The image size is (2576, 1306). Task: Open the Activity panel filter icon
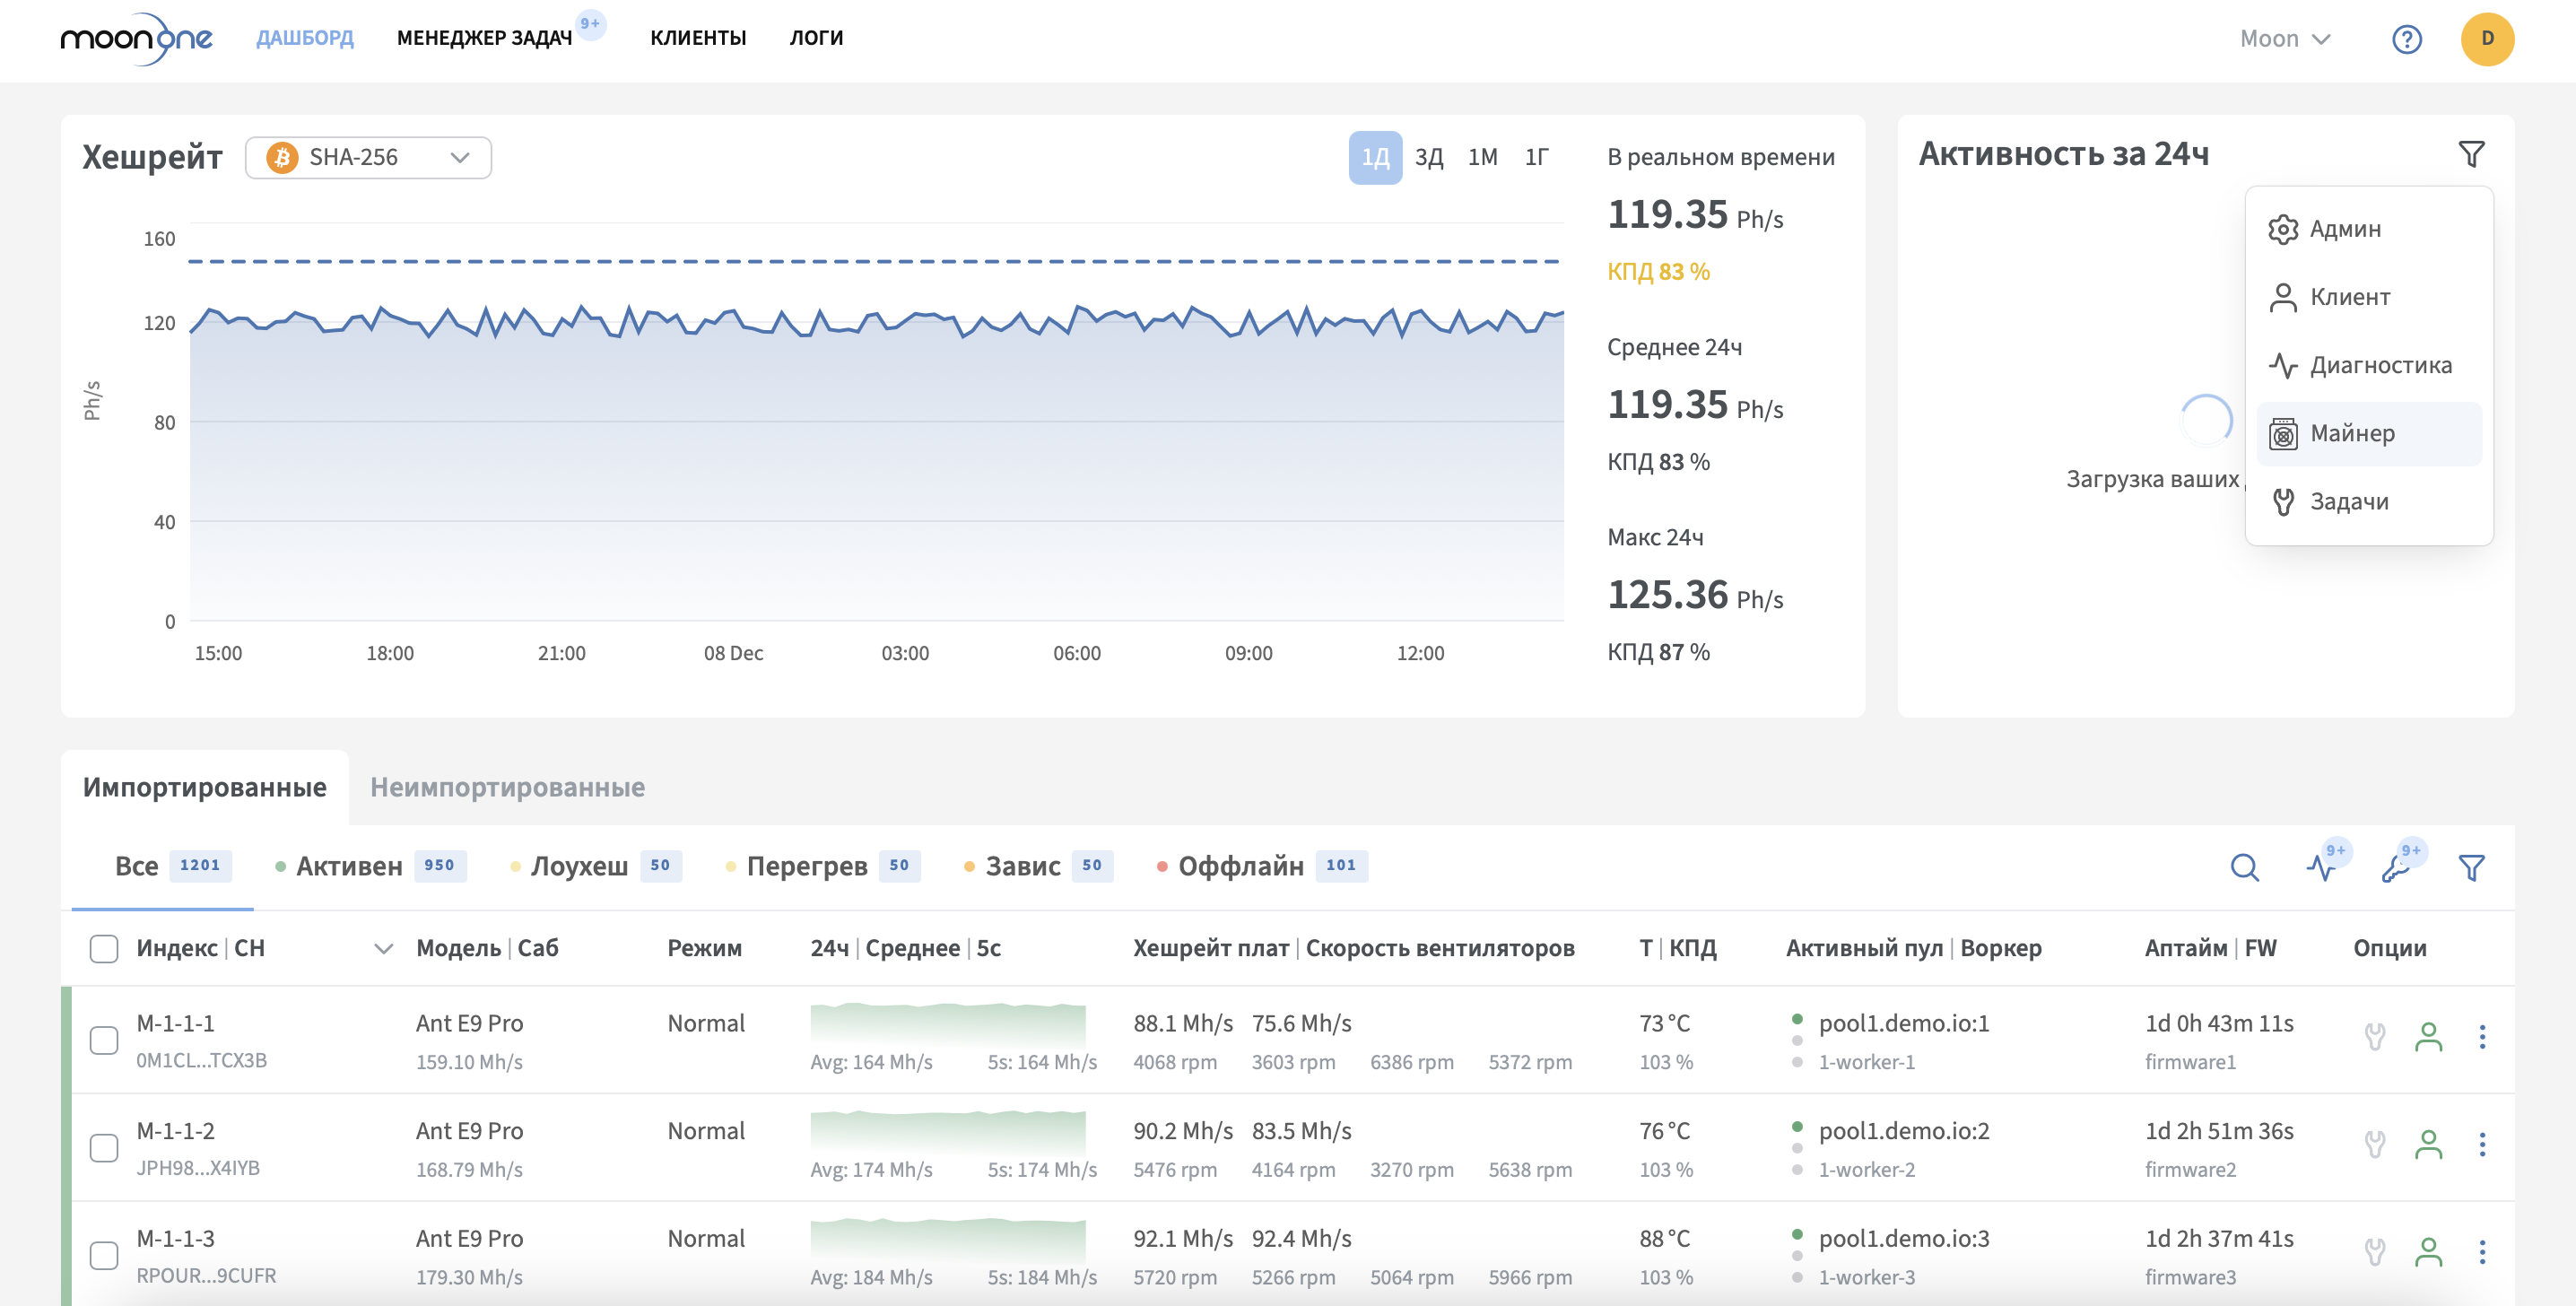click(x=2471, y=154)
